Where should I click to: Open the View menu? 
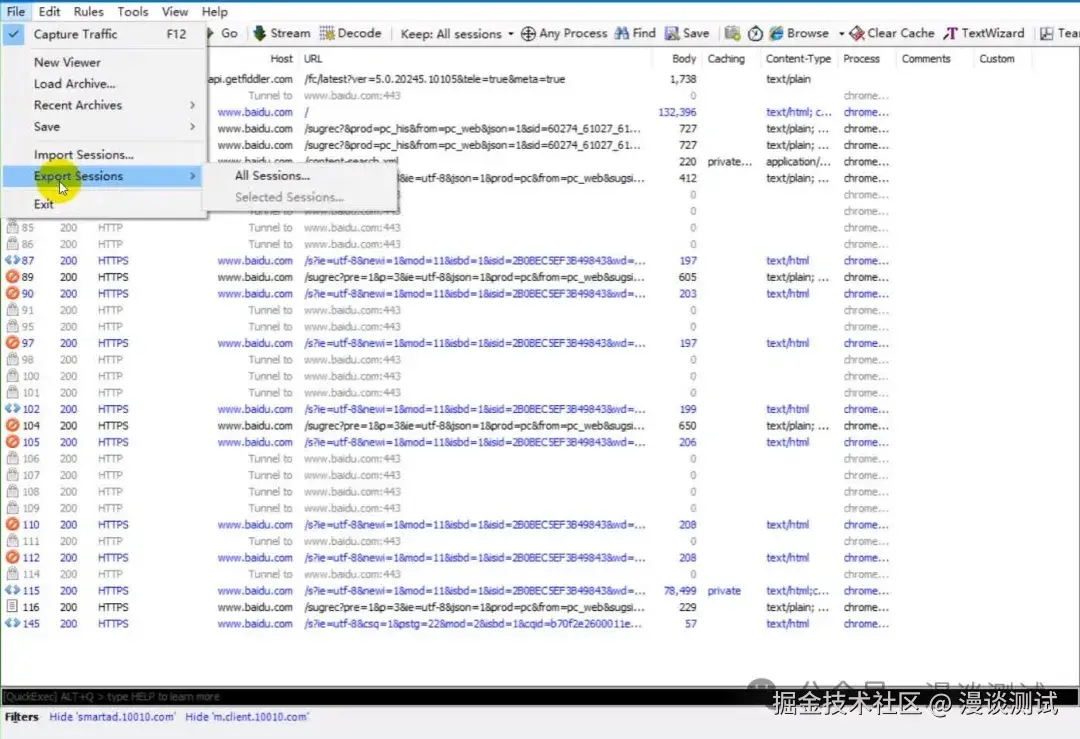(174, 12)
